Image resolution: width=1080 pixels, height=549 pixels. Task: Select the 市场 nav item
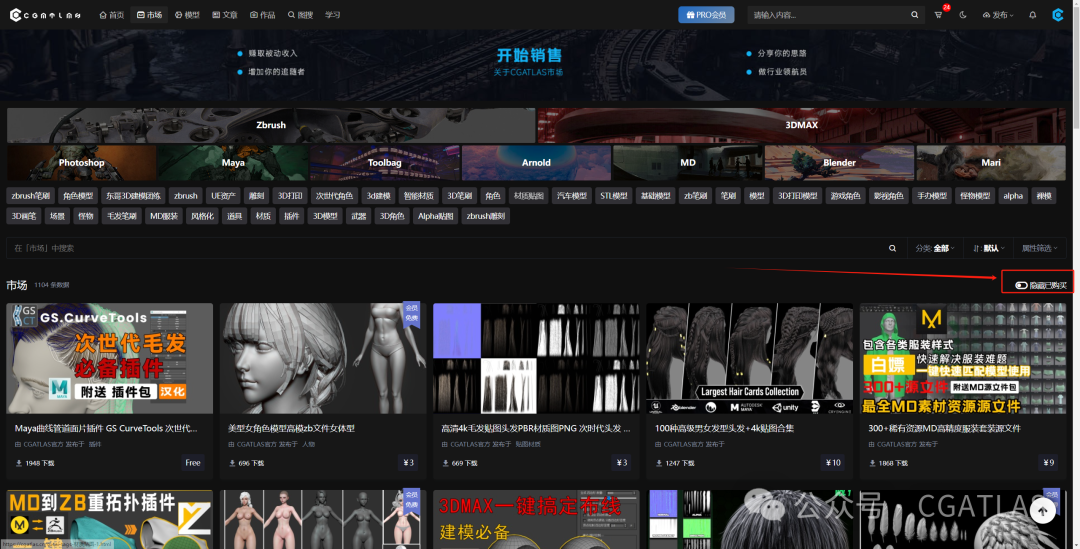pyautogui.click(x=149, y=14)
